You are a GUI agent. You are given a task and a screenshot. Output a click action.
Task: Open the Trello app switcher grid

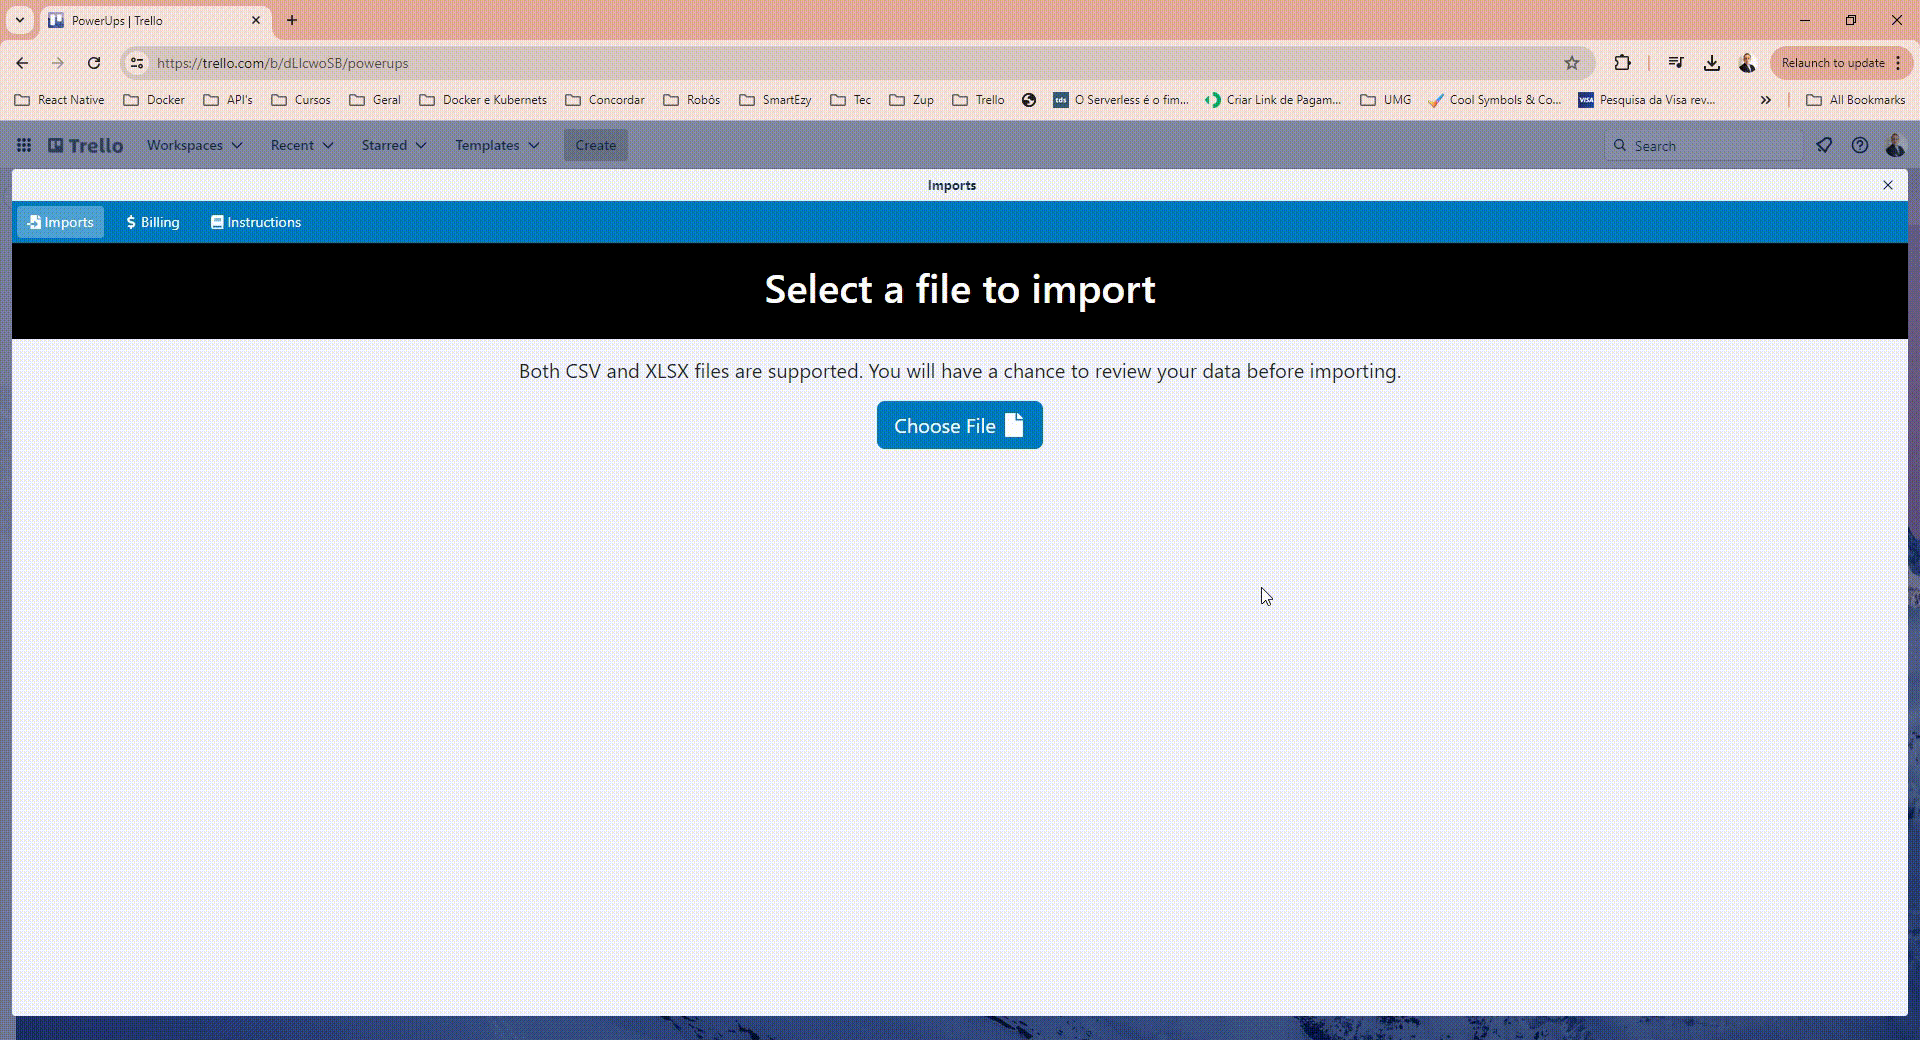[23, 145]
